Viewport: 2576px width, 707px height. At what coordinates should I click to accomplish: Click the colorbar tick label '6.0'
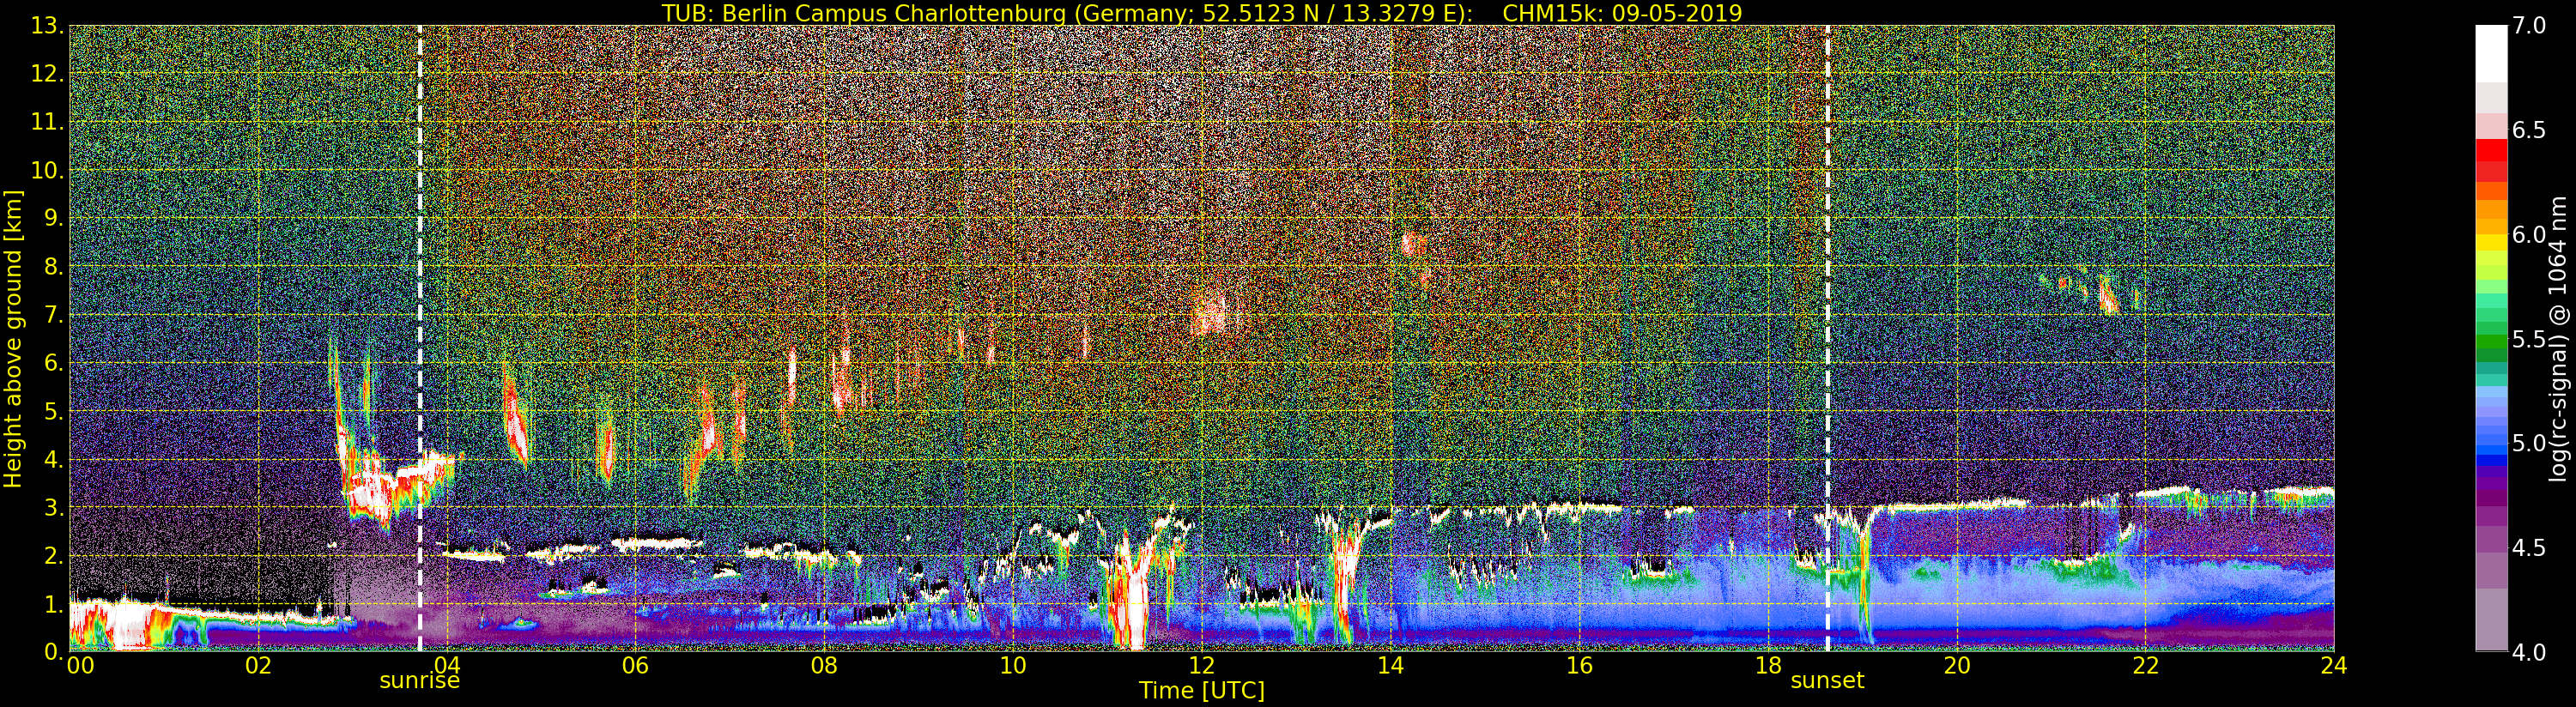pos(2529,235)
